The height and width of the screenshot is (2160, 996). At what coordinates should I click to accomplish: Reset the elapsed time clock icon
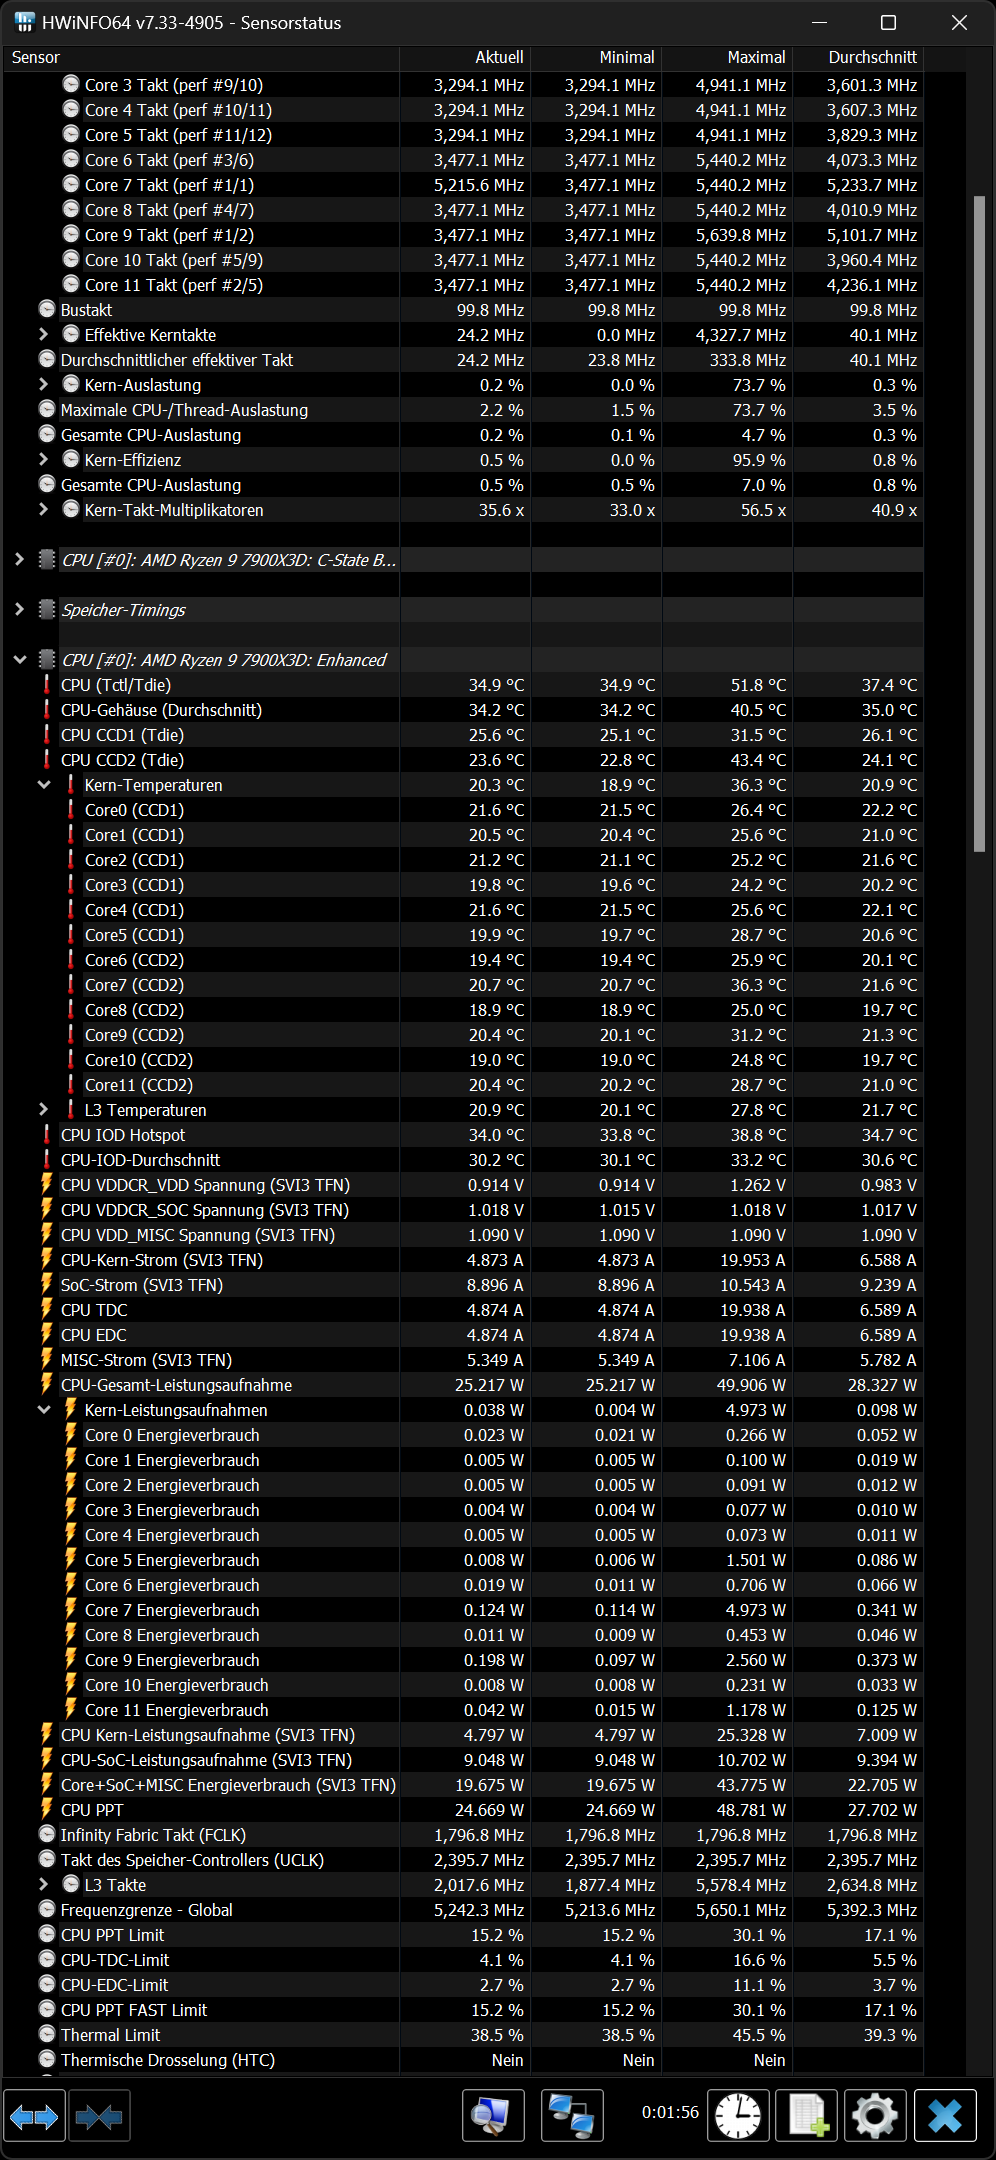click(x=738, y=2115)
